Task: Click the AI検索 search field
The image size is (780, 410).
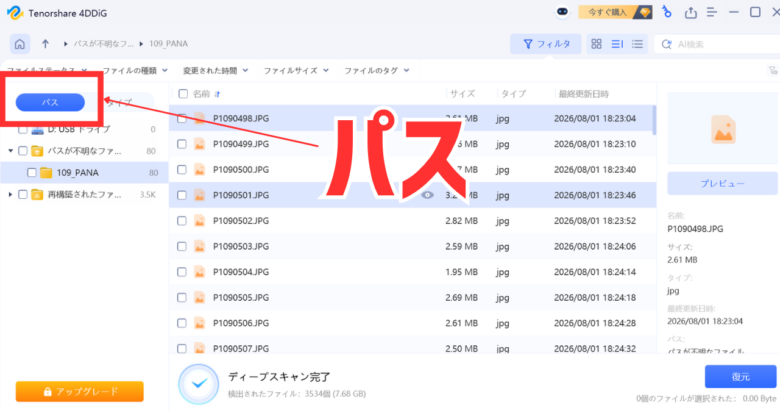Action: (716, 44)
